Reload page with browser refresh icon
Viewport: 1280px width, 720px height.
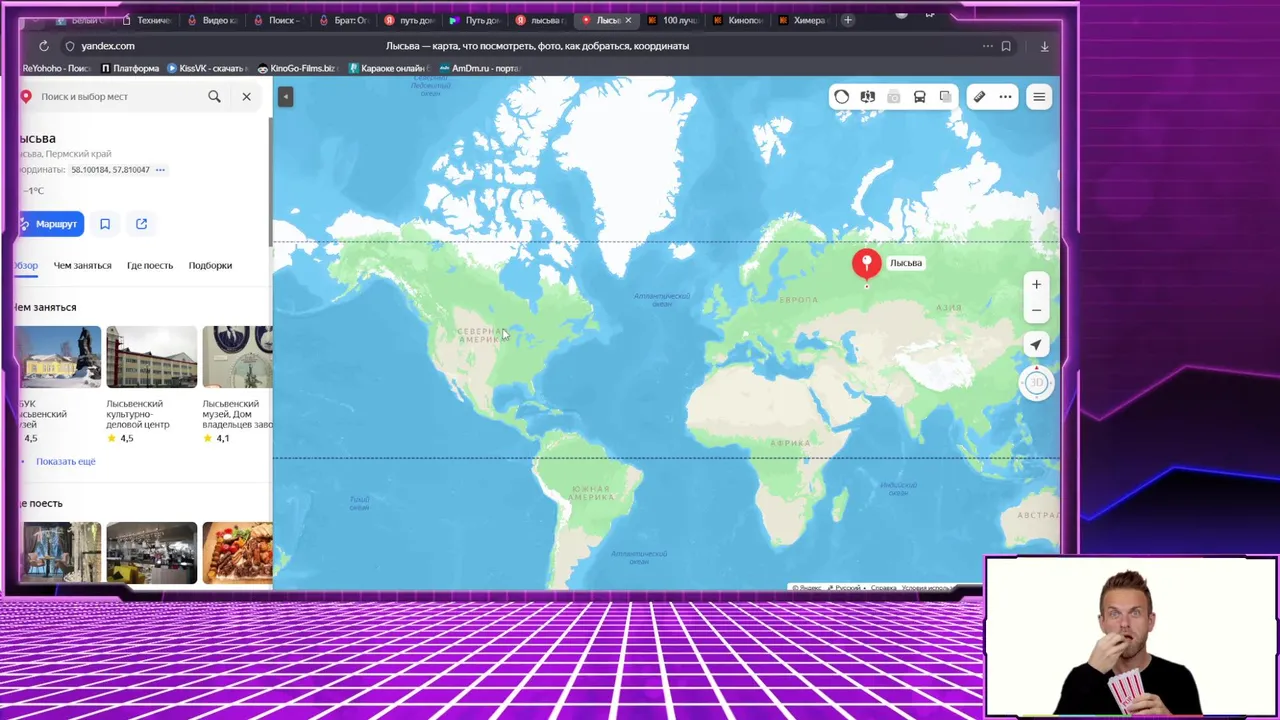coord(44,46)
